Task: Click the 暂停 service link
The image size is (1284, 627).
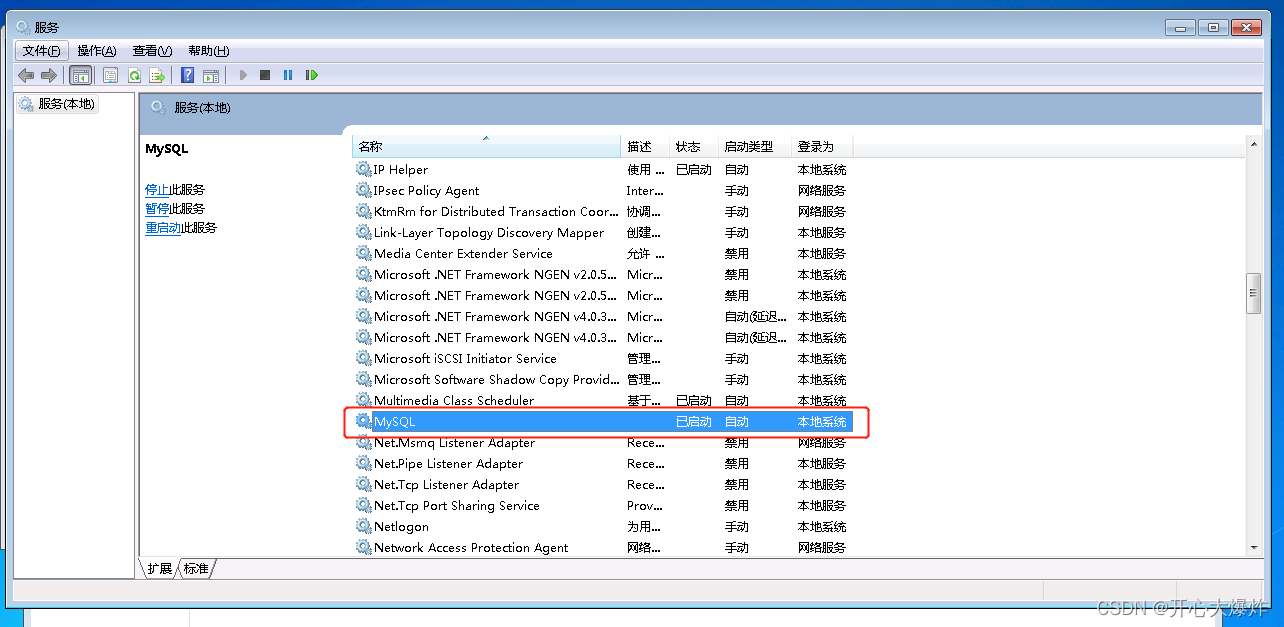Action: (x=157, y=209)
